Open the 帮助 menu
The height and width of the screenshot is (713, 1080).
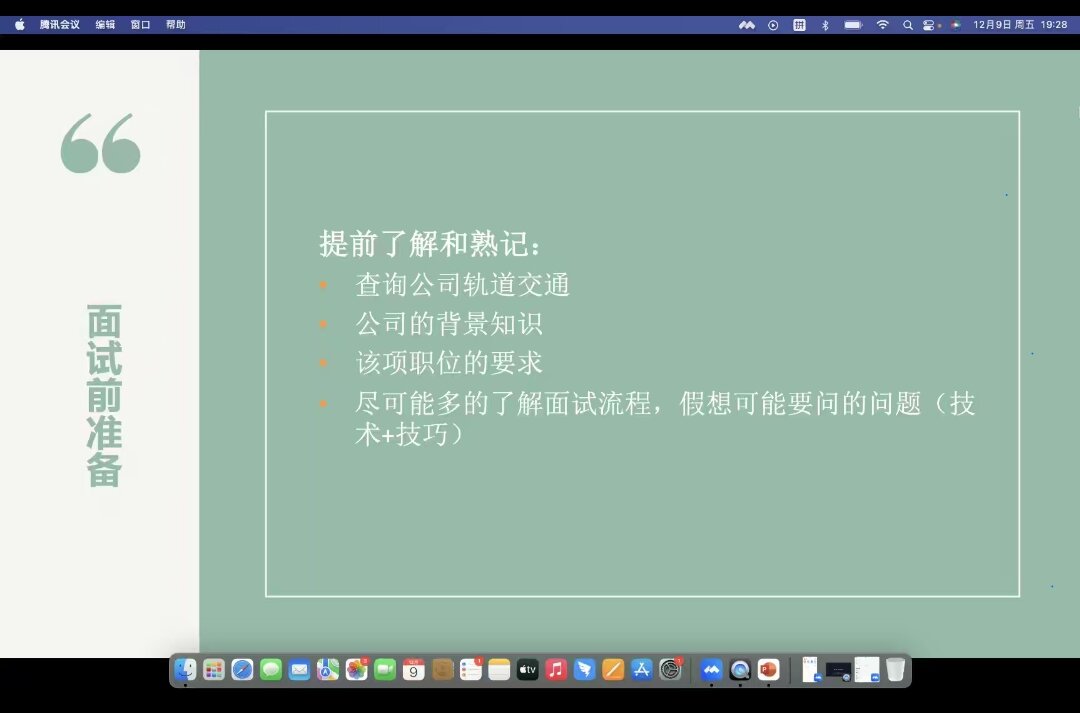pyautogui.click(x=176, y=25)
